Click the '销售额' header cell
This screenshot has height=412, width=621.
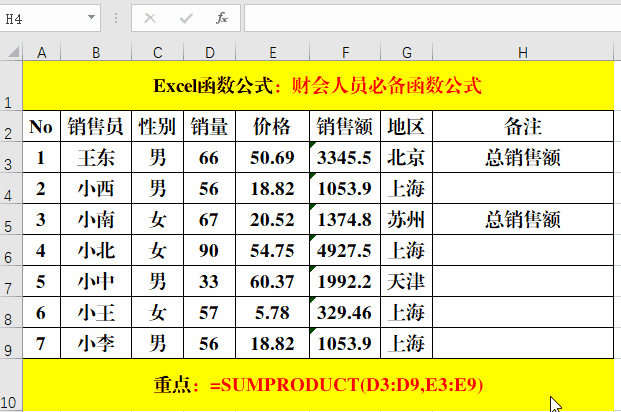[x=345, y=126]
